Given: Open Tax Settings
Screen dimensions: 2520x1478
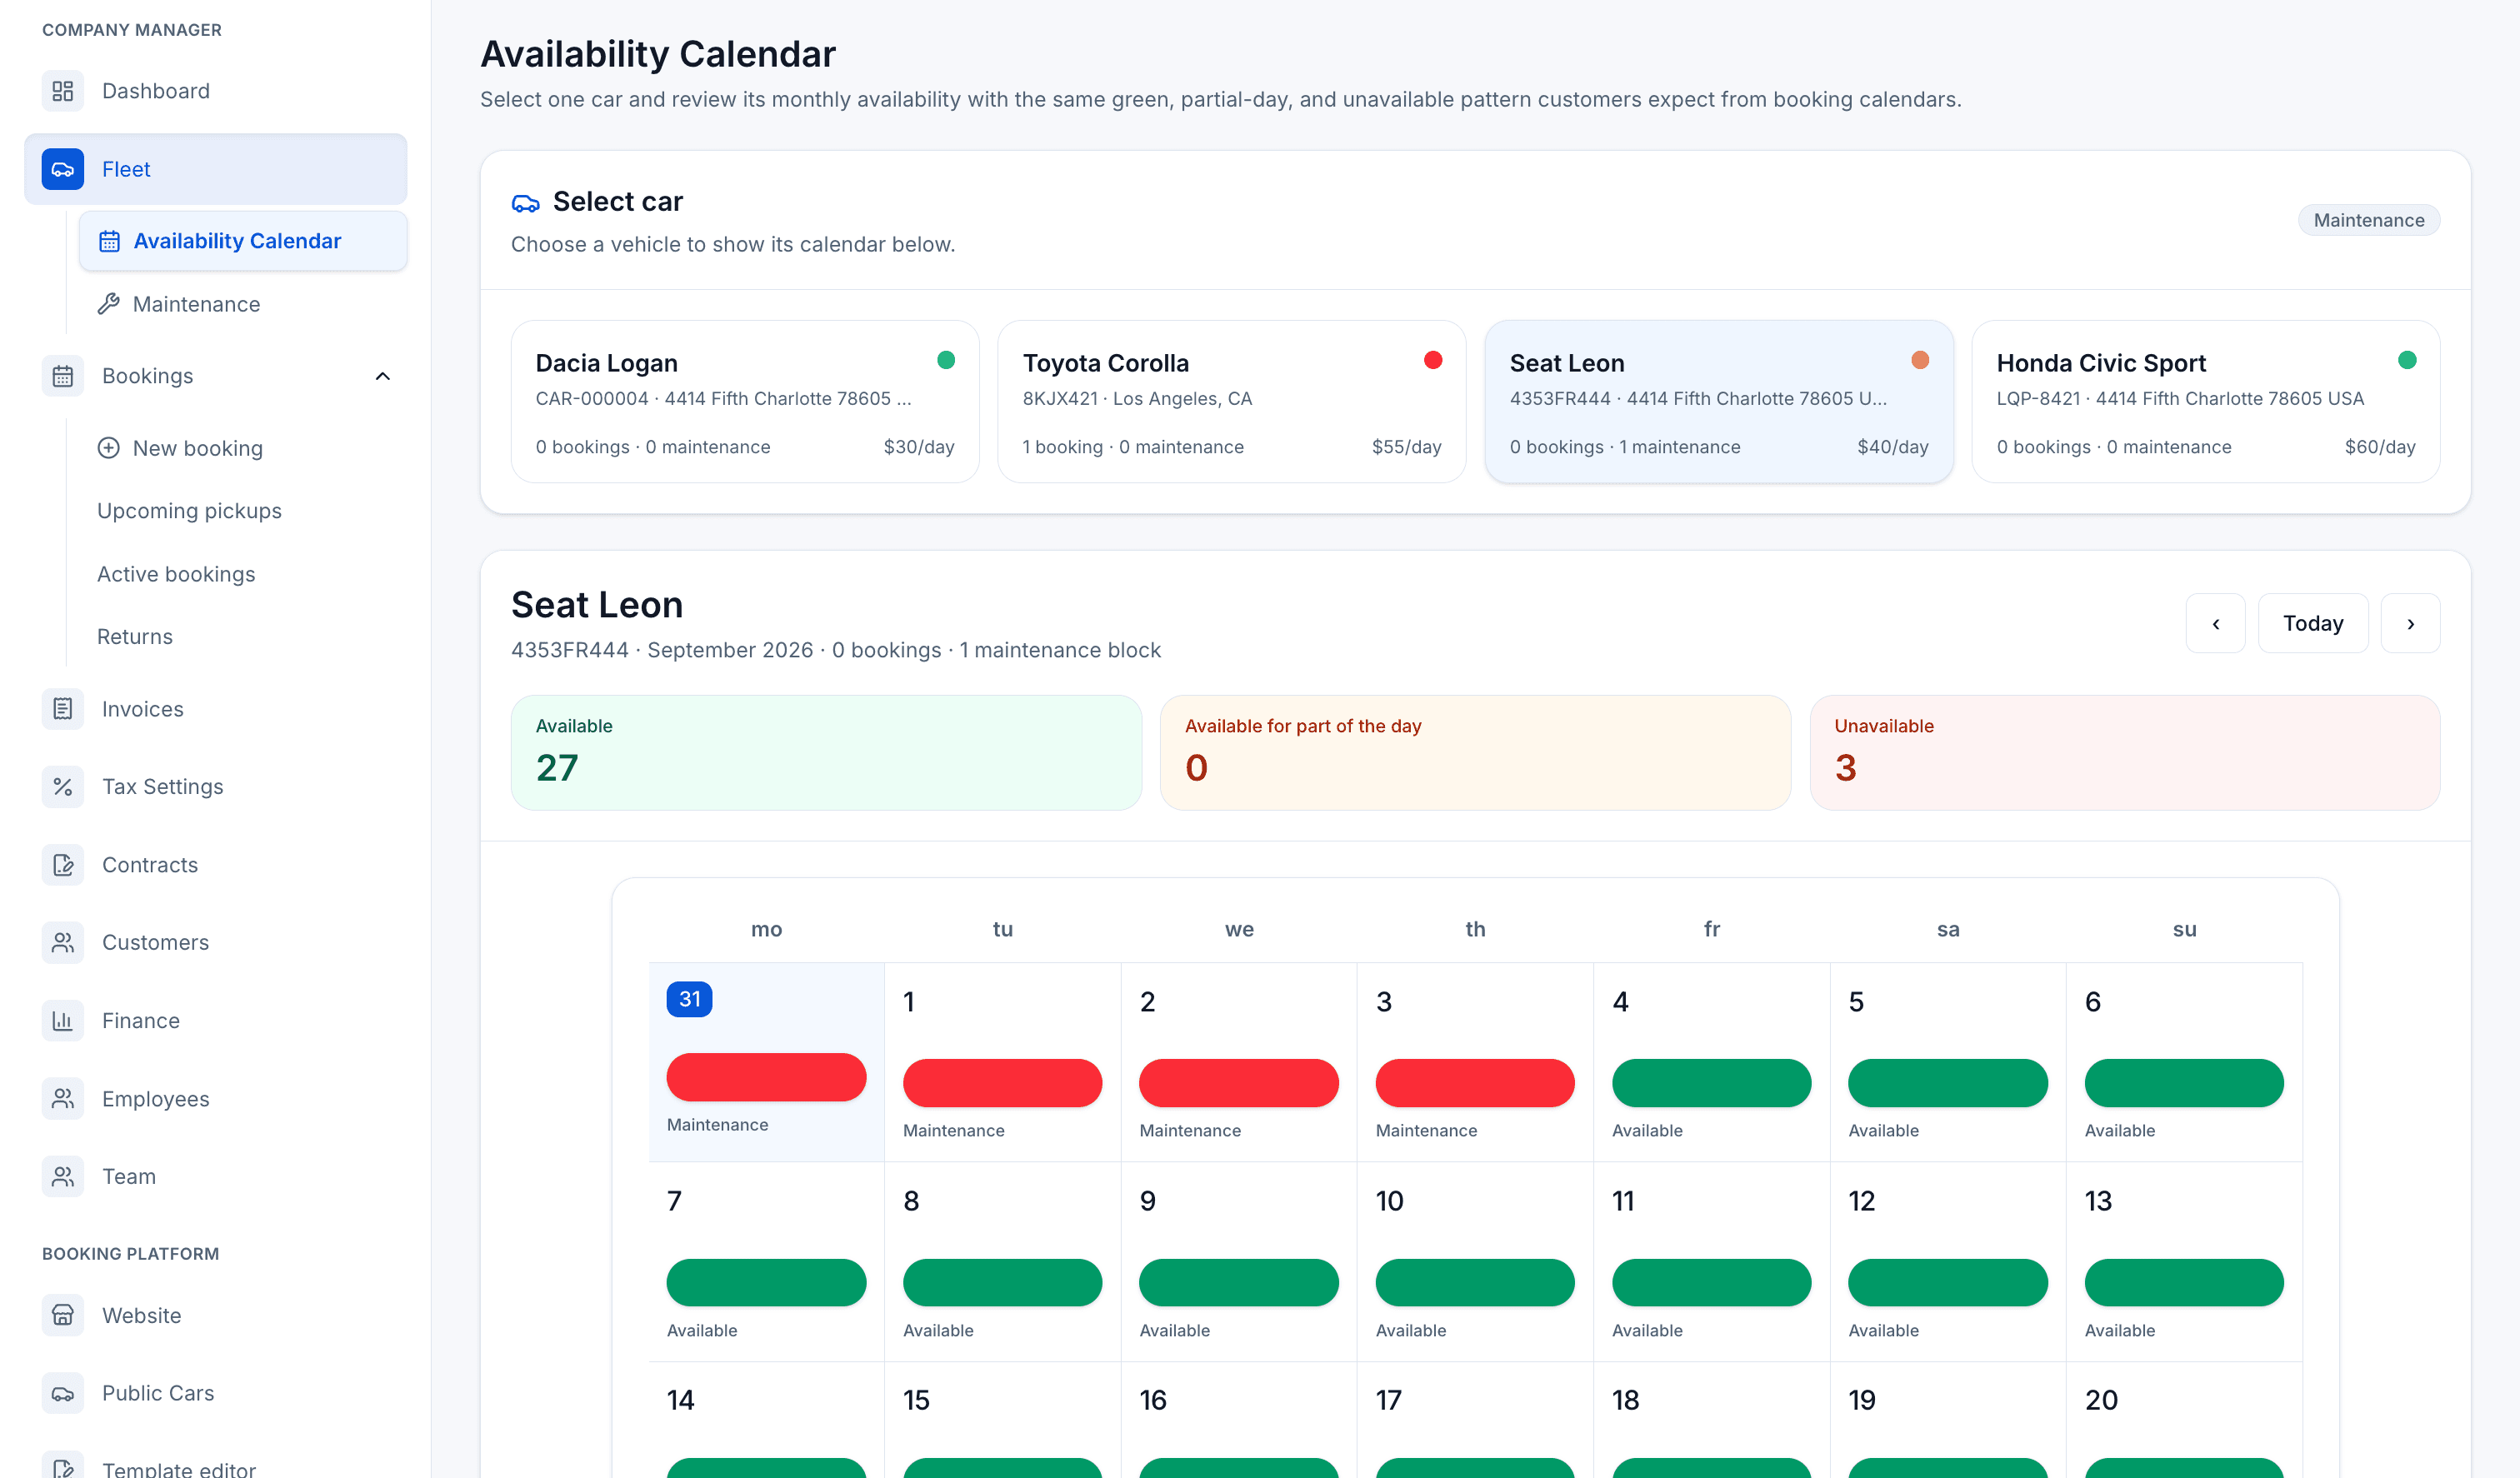Looking at the screenshot, I should point(216,787).
